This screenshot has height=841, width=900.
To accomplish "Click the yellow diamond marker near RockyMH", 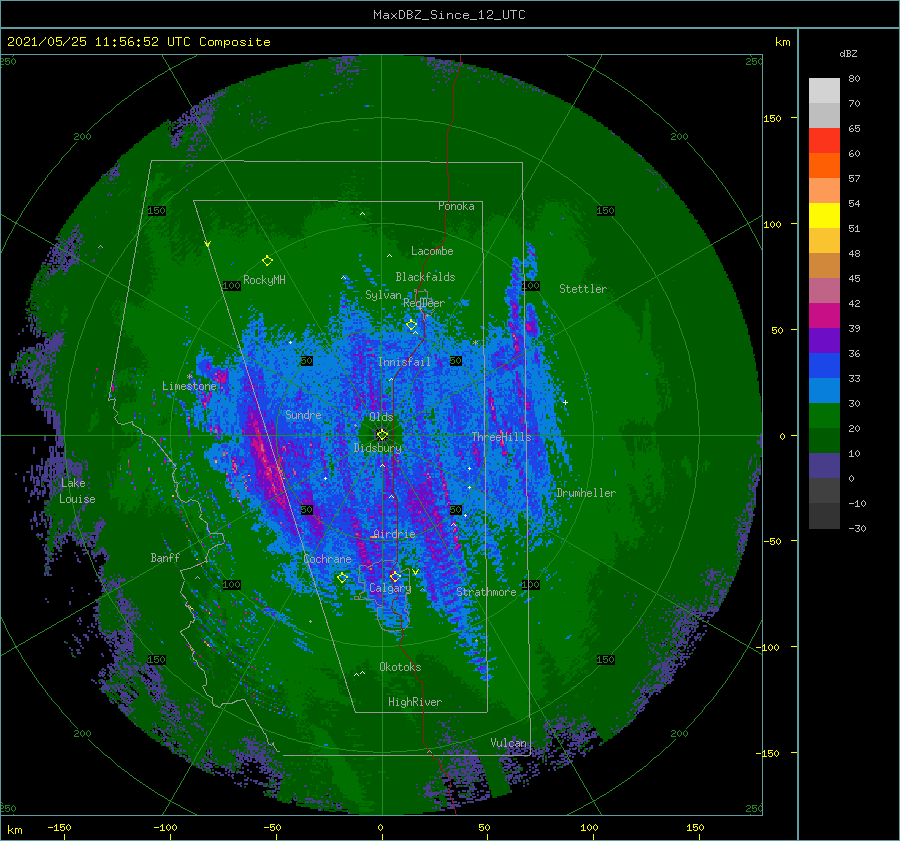I will tap(267, 261).
